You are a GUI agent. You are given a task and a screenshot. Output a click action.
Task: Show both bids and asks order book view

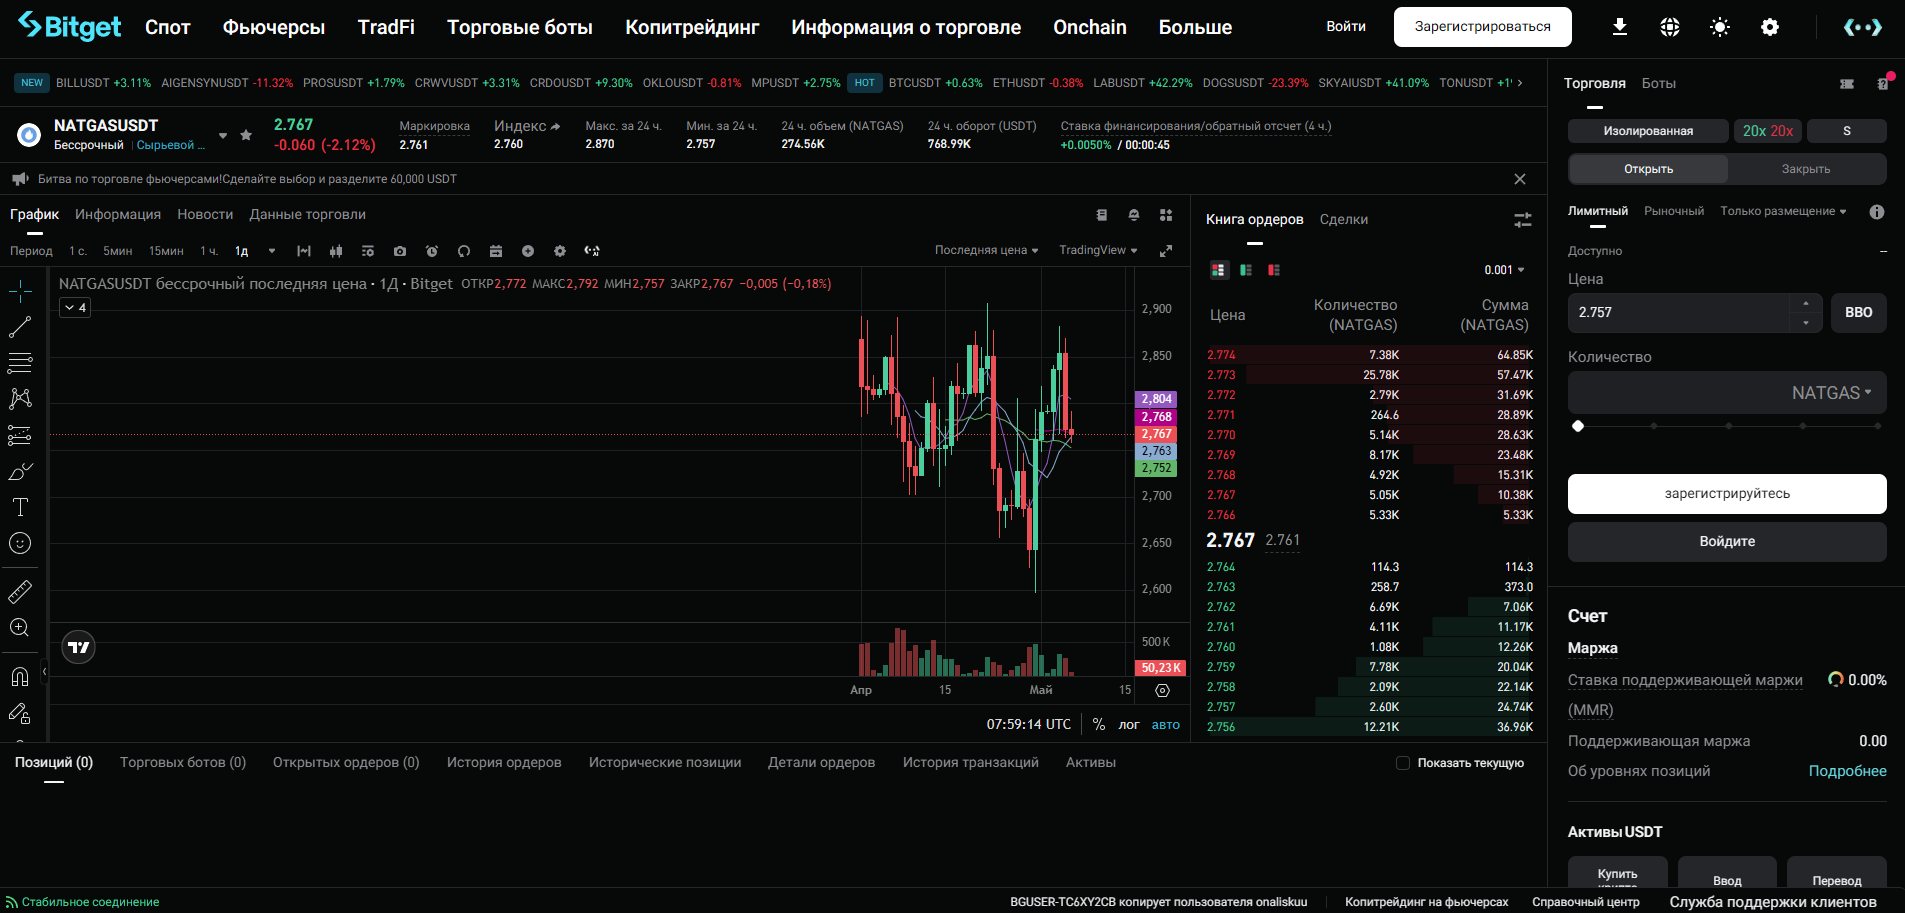click(x=1218, y=270)
